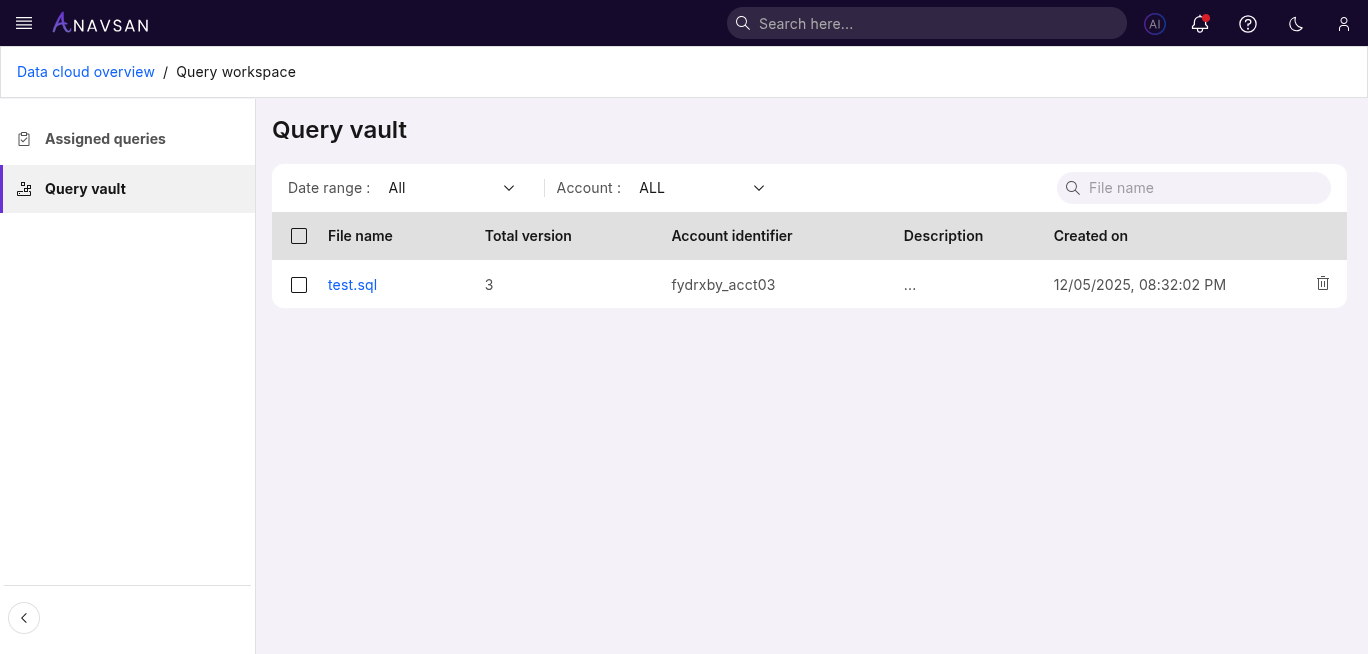
Task: Open the notifications bell
Action: click(x=1199, y=23)
